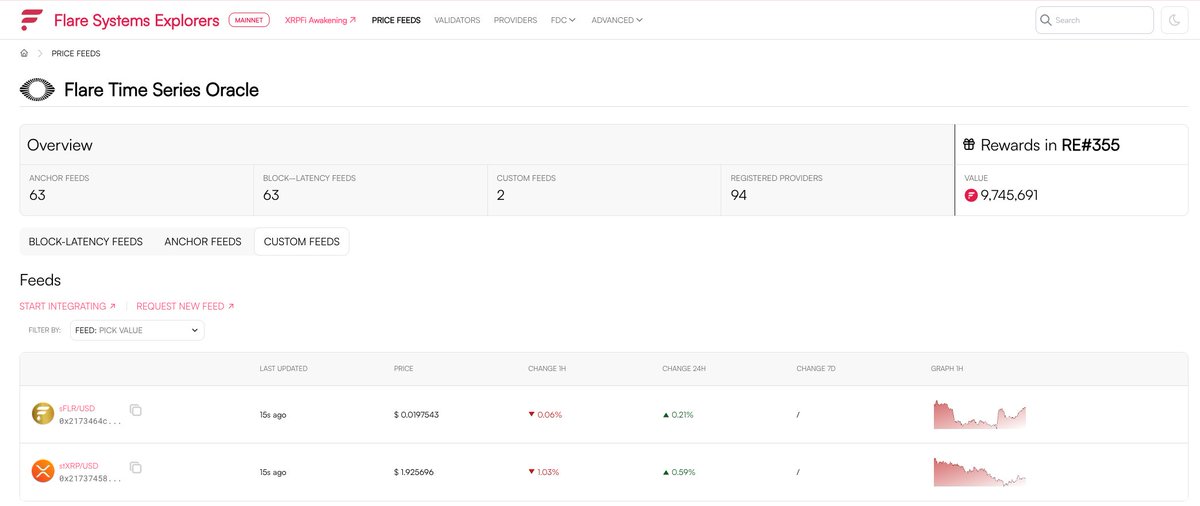Click the CHANGE 7D column header
Viewport: 1200px width, 506px height.
point(815,368)
